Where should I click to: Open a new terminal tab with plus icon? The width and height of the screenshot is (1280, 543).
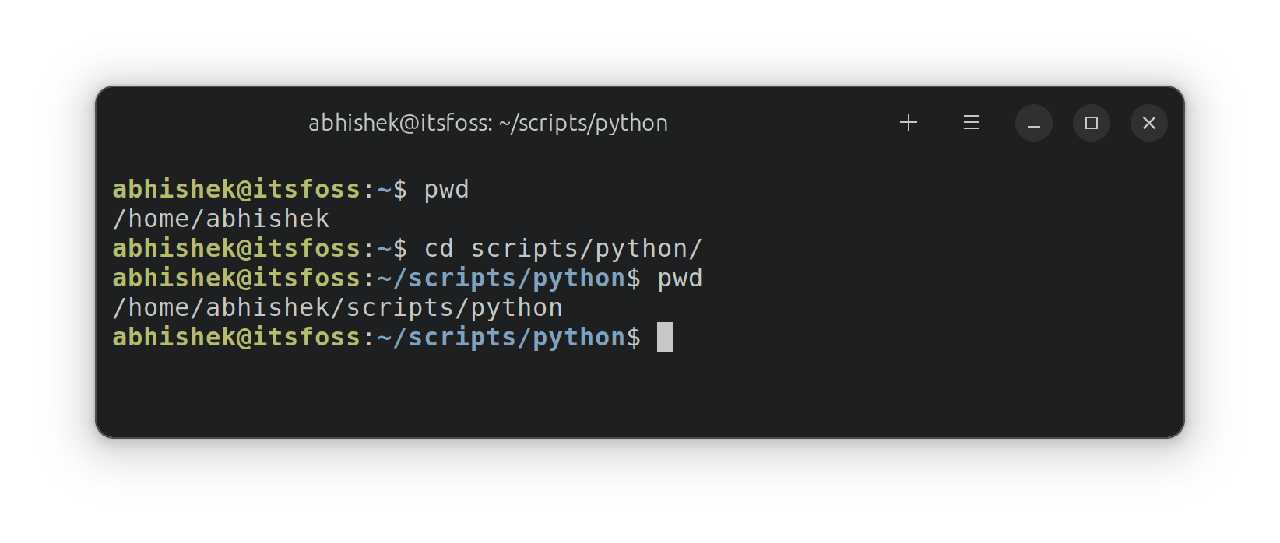[x=908, y=123]
